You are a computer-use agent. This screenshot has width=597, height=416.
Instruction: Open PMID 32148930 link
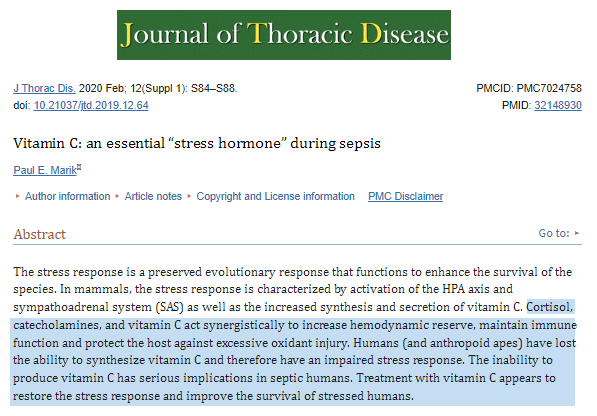[x=558, y=105]
